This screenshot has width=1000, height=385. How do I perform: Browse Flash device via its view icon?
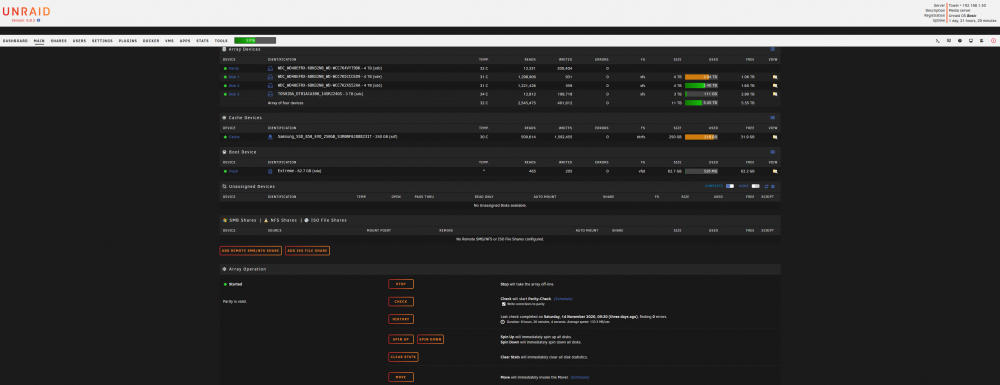coord(775,171)
